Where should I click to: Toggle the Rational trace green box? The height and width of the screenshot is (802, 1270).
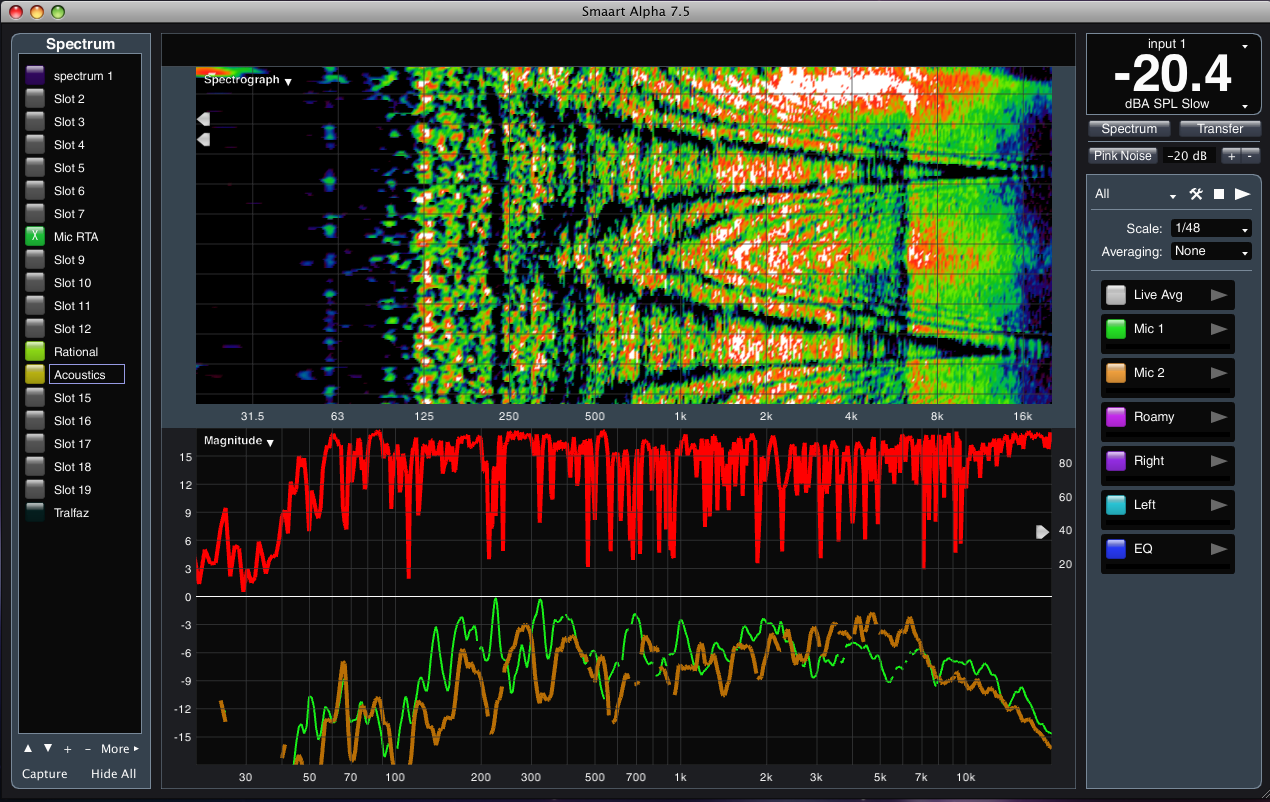tap(36, 352)
